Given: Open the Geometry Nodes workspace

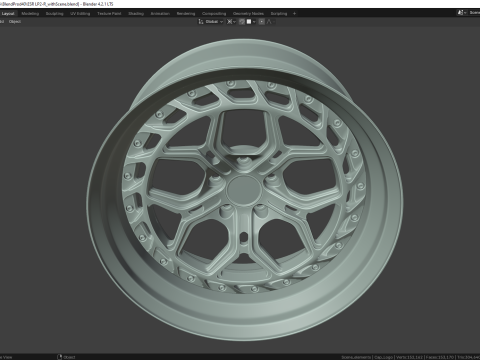Looking at the screenshot, I should click(x=248, y=14).
